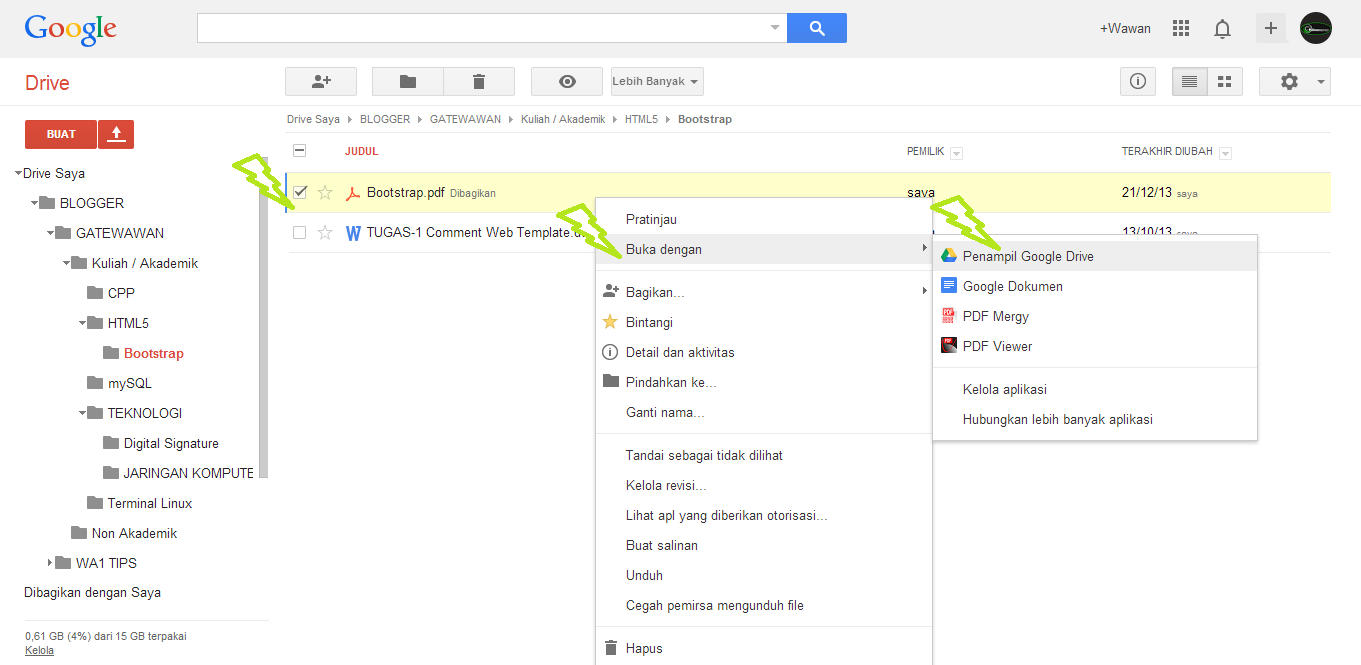Open the info details pane icon
The width and height of the screenshot is (1361, 665).
pyautogui.click(x=1138, y=81)
